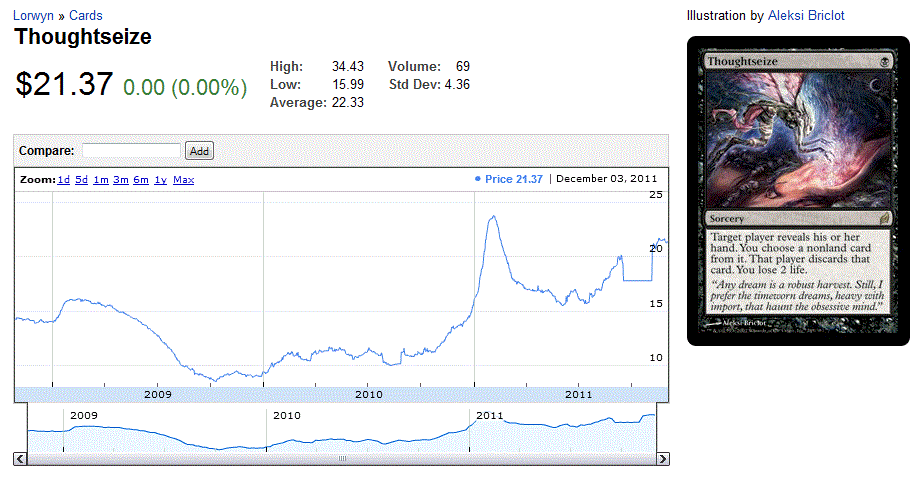Click the scrollbar grip in the timeline
Screen dimensions: 918x485
[341, 458]
